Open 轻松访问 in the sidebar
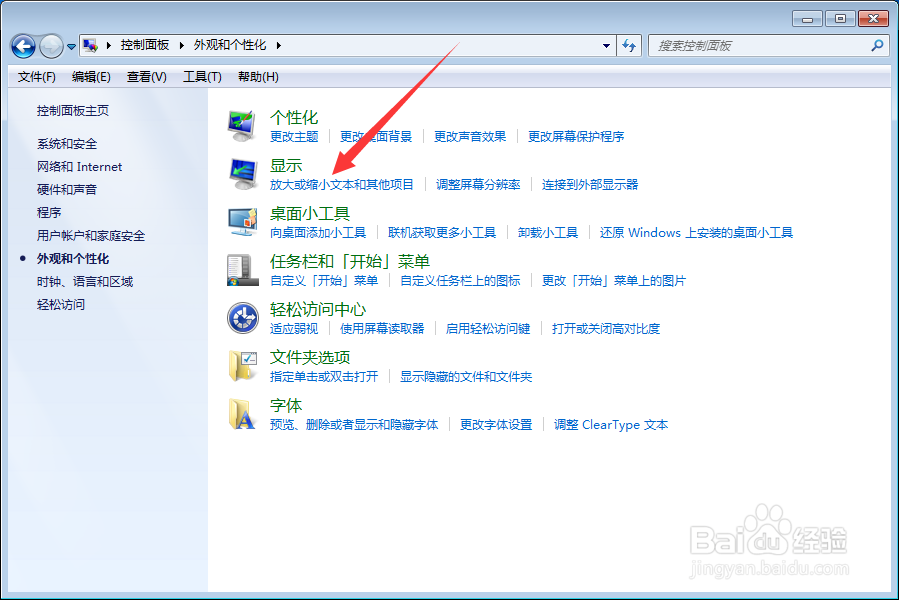This screenshot has height=600, width=899. point(61,305)
